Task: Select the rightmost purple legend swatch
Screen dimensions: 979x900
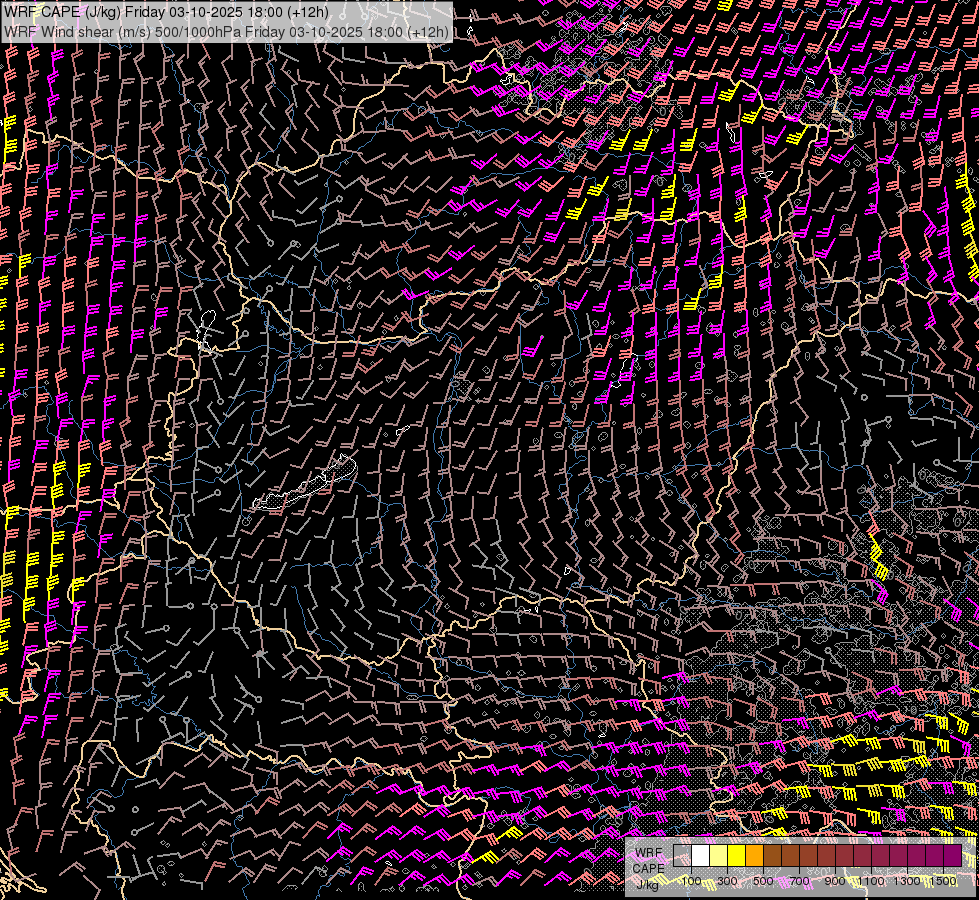Action: (952, 856)
